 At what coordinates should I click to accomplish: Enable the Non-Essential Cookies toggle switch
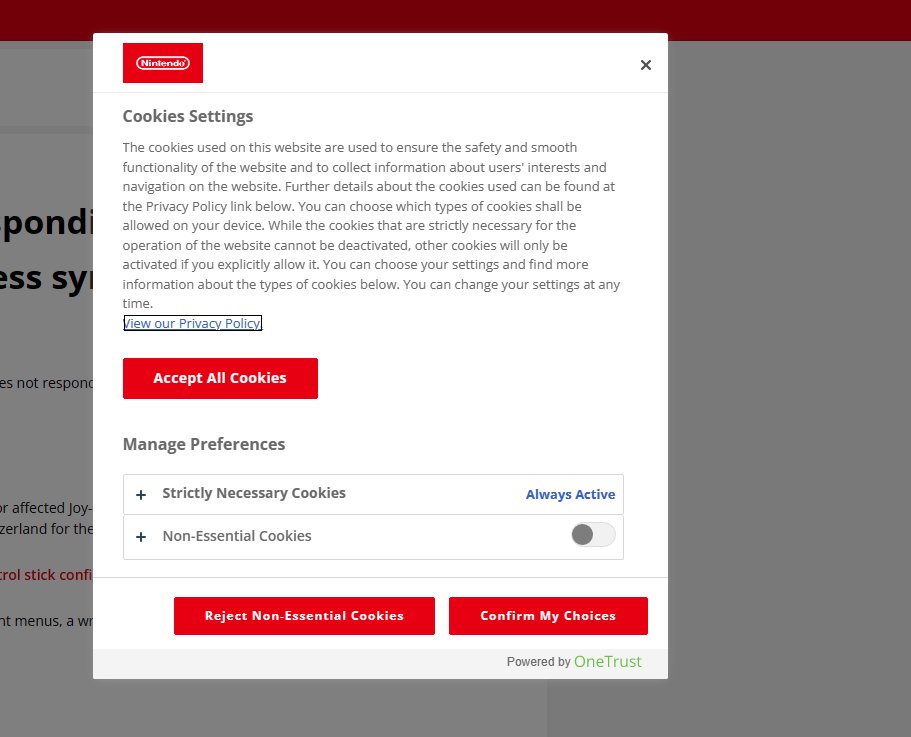tap(593, 535)
